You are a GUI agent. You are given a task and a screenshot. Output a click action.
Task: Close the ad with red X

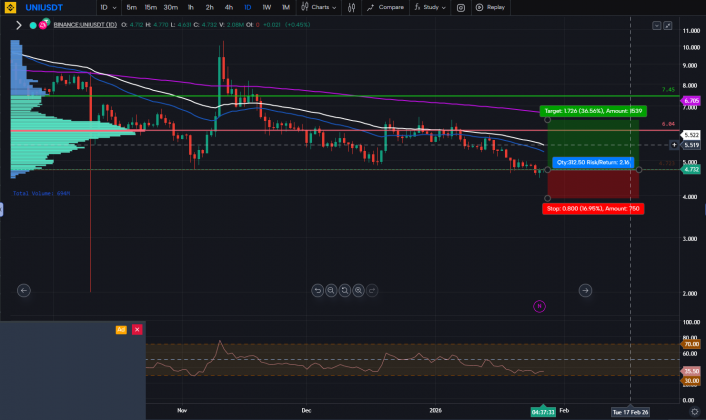point(137,329)
